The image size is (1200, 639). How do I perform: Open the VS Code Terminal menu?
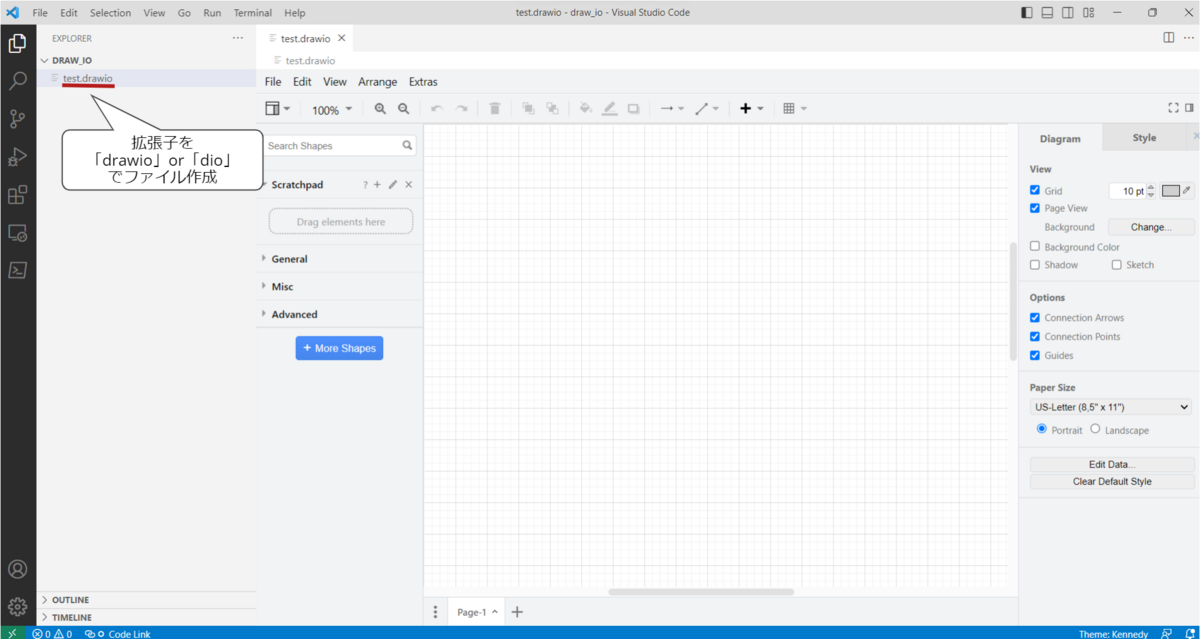tap(253, 13)
